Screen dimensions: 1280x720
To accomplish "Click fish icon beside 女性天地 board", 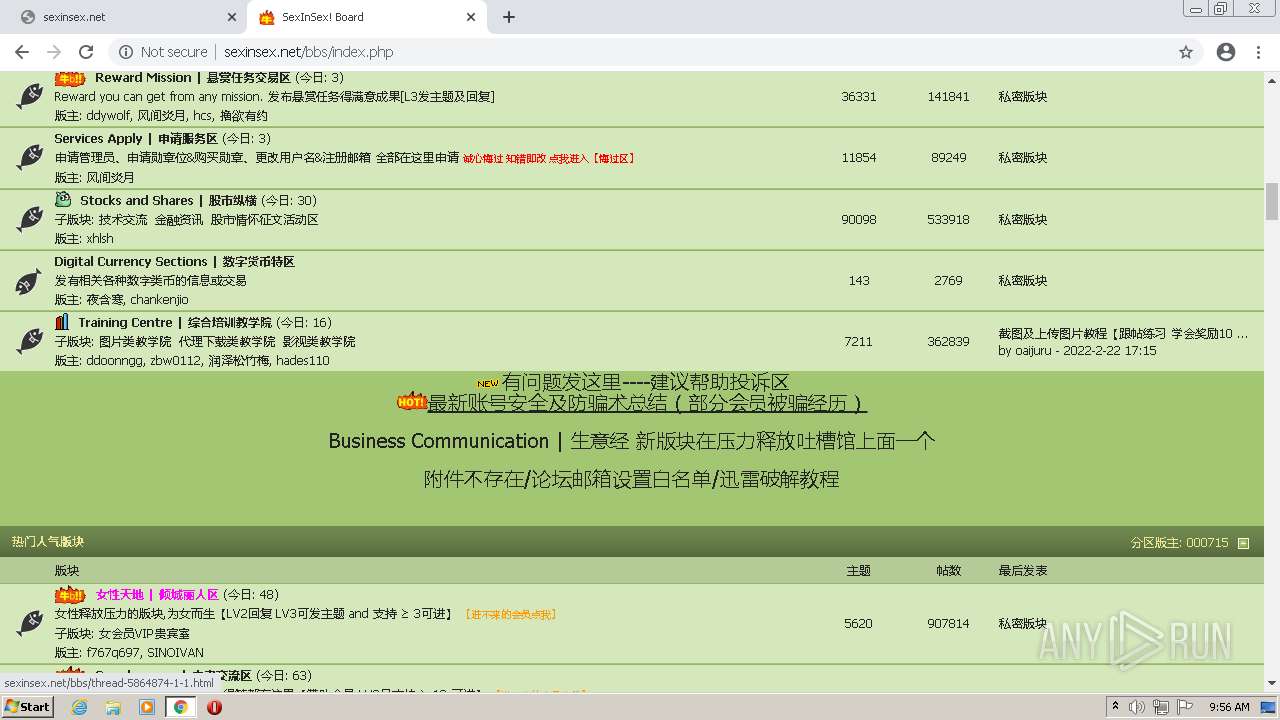I will (29, 623).
